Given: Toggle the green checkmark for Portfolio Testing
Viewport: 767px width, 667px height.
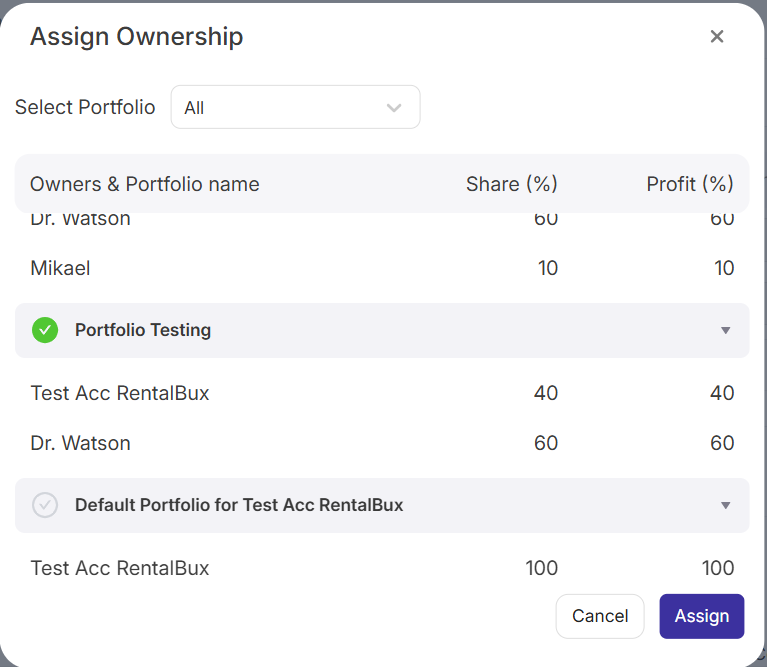Looking at the screenshot, I should [45, 330].
